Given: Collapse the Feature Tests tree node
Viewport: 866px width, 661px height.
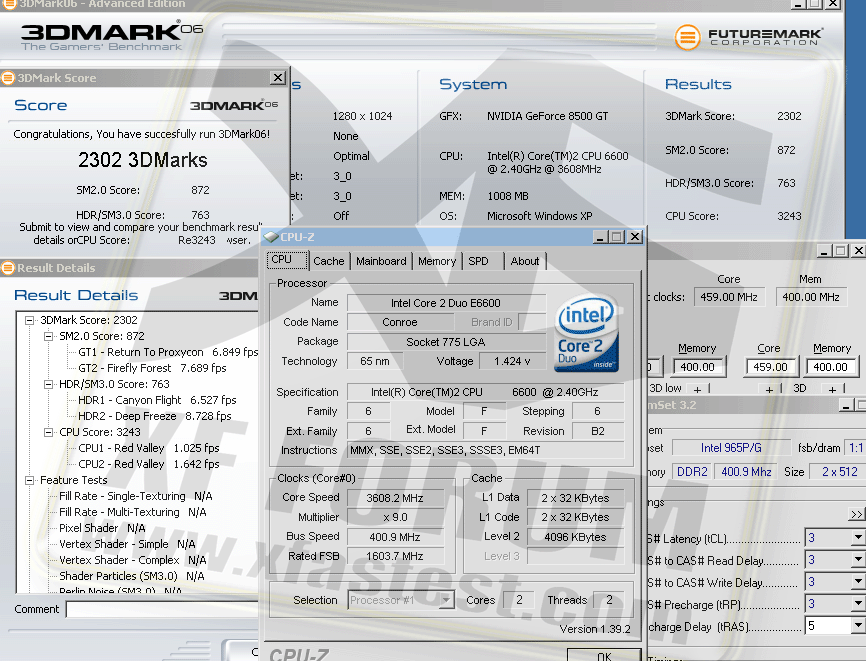Looking at the screenshot, I should (30, 481).
